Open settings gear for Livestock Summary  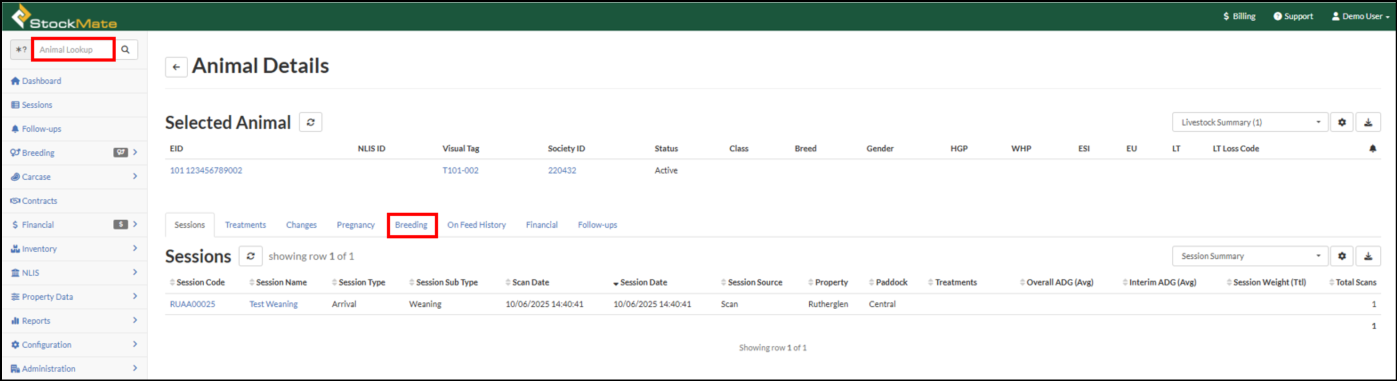coord(1343,122)
